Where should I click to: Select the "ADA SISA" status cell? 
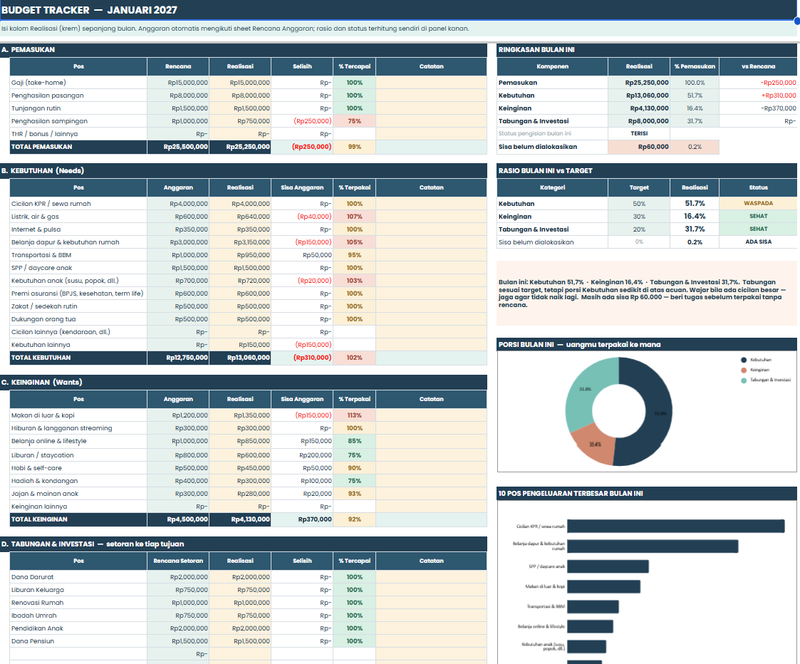758,242
